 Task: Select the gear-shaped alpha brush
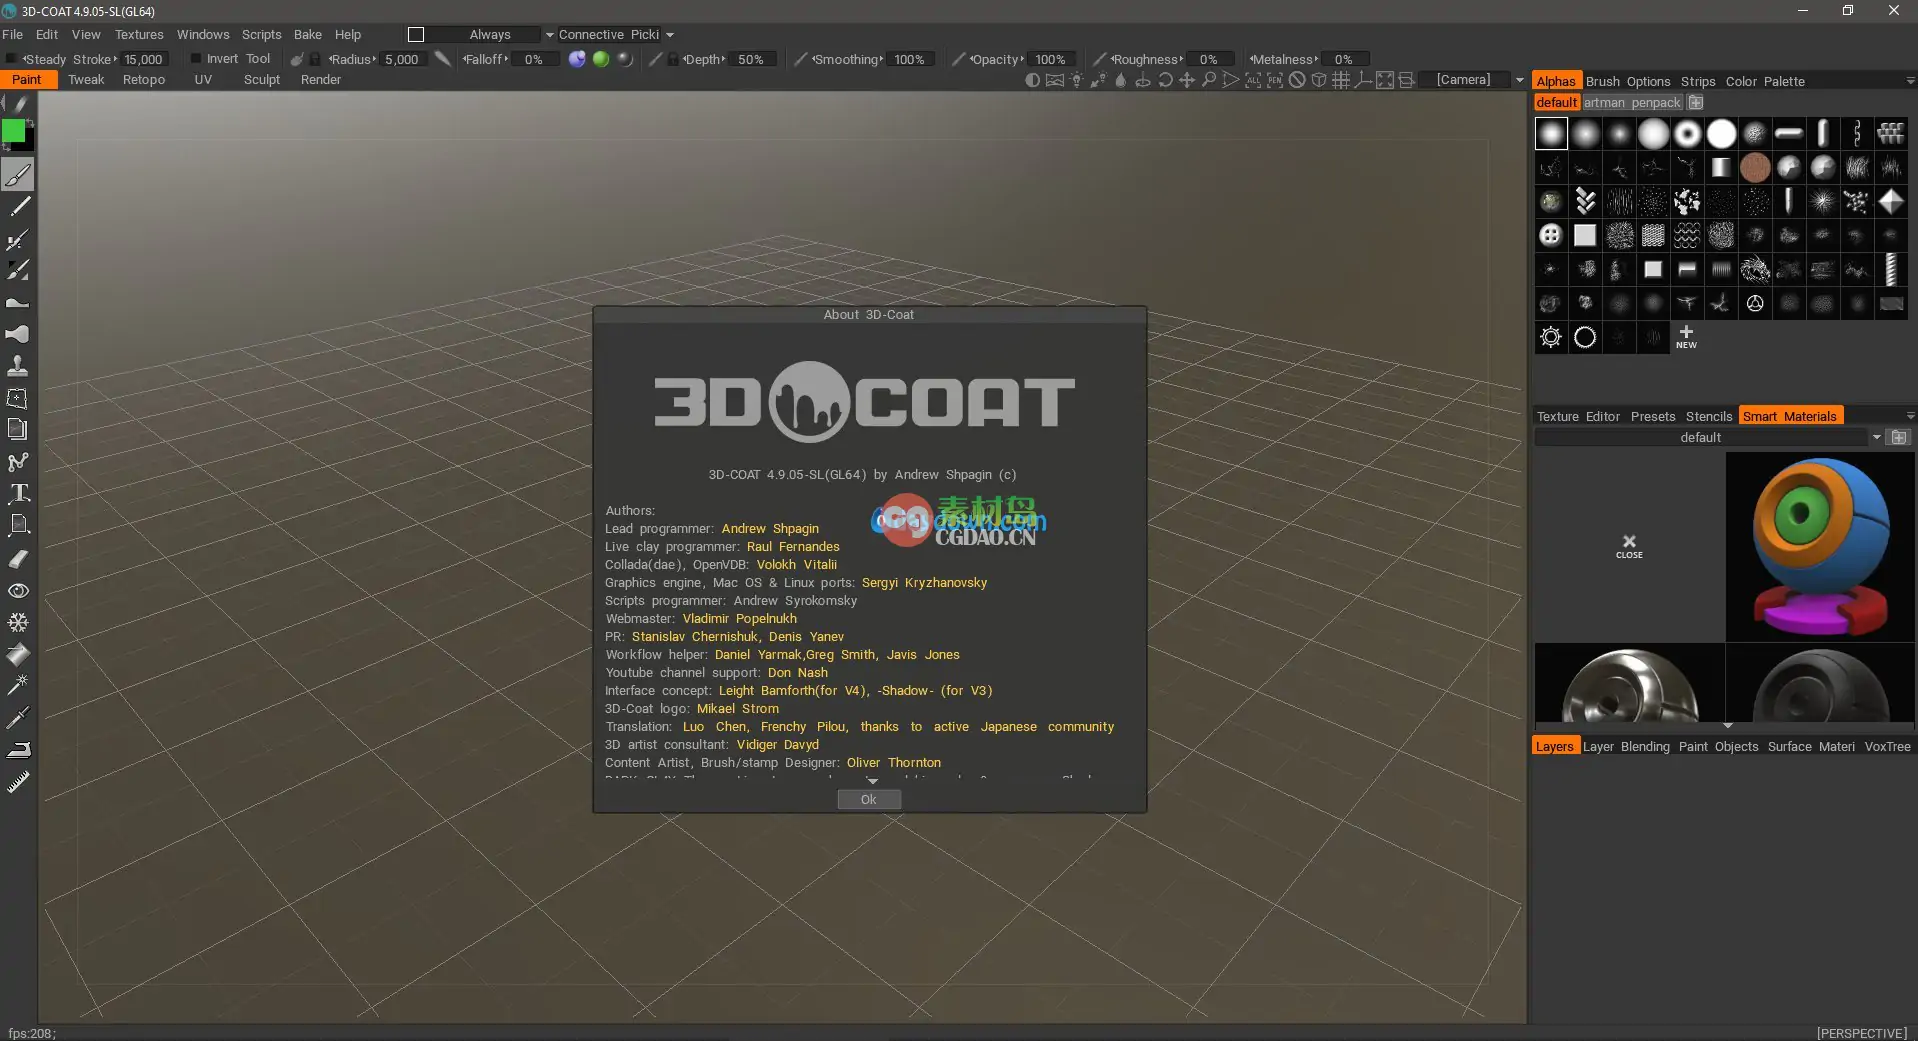(1551, 337)
